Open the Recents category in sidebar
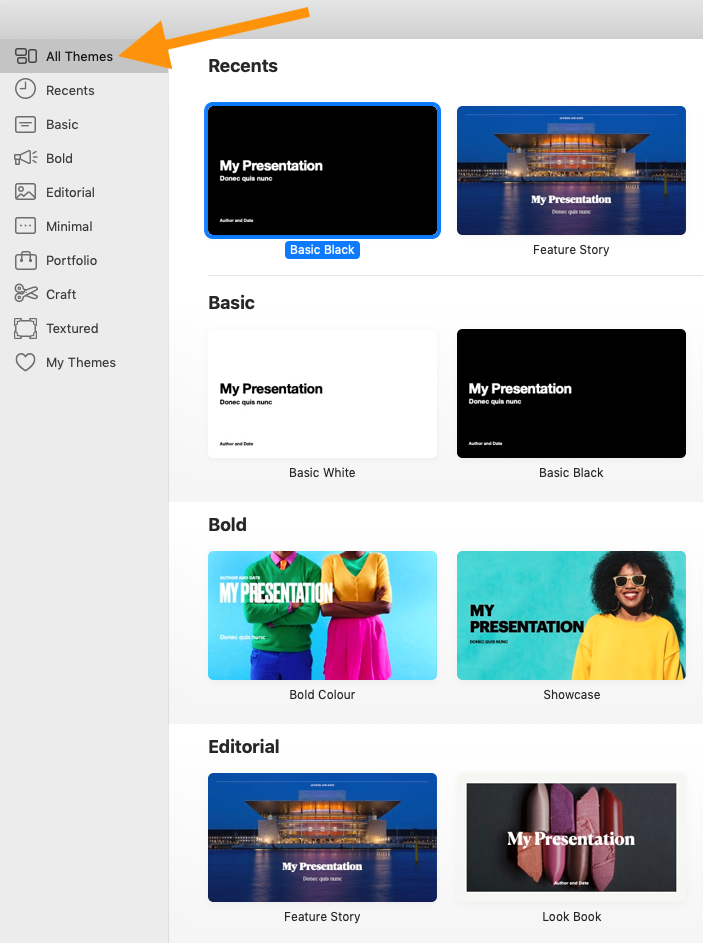This screenshot has height=943, width=703. pyautogui.click(x=70, y=90)
